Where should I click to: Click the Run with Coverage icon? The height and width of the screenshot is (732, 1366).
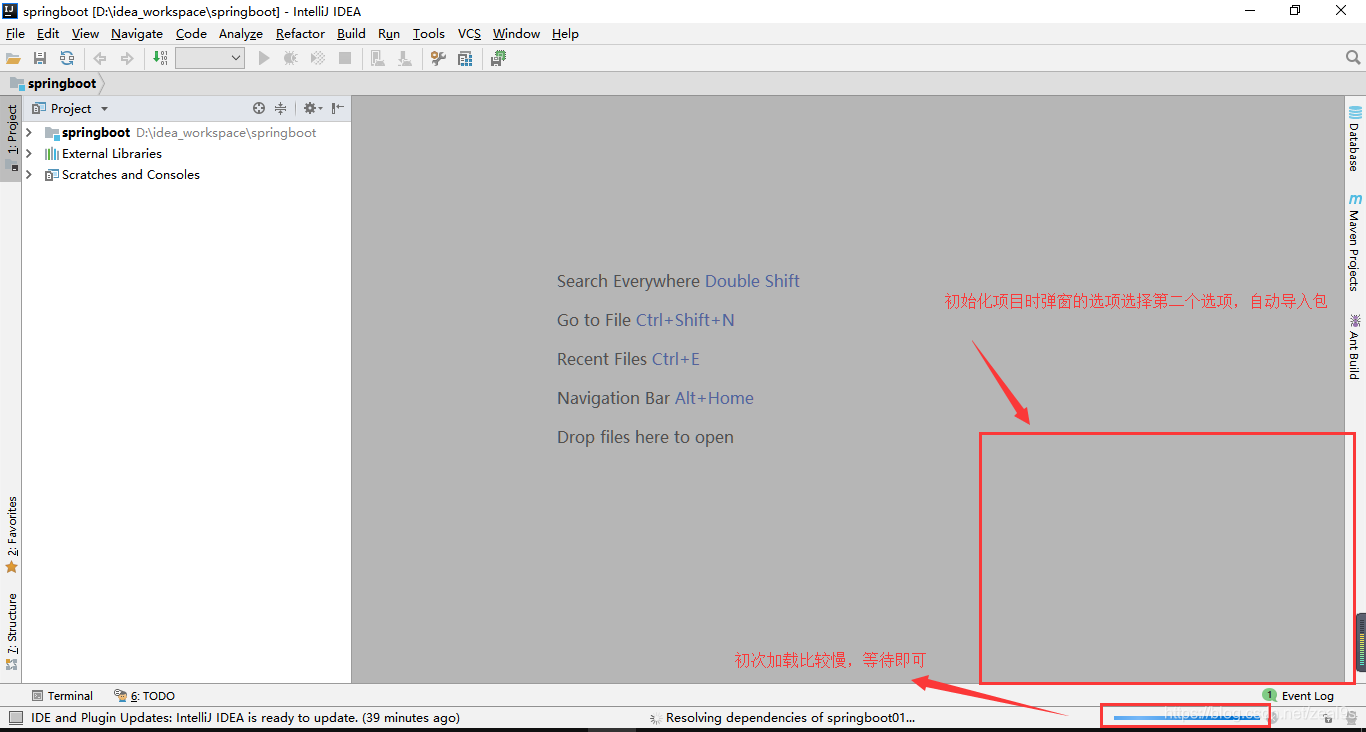click(x=318, y=58)
